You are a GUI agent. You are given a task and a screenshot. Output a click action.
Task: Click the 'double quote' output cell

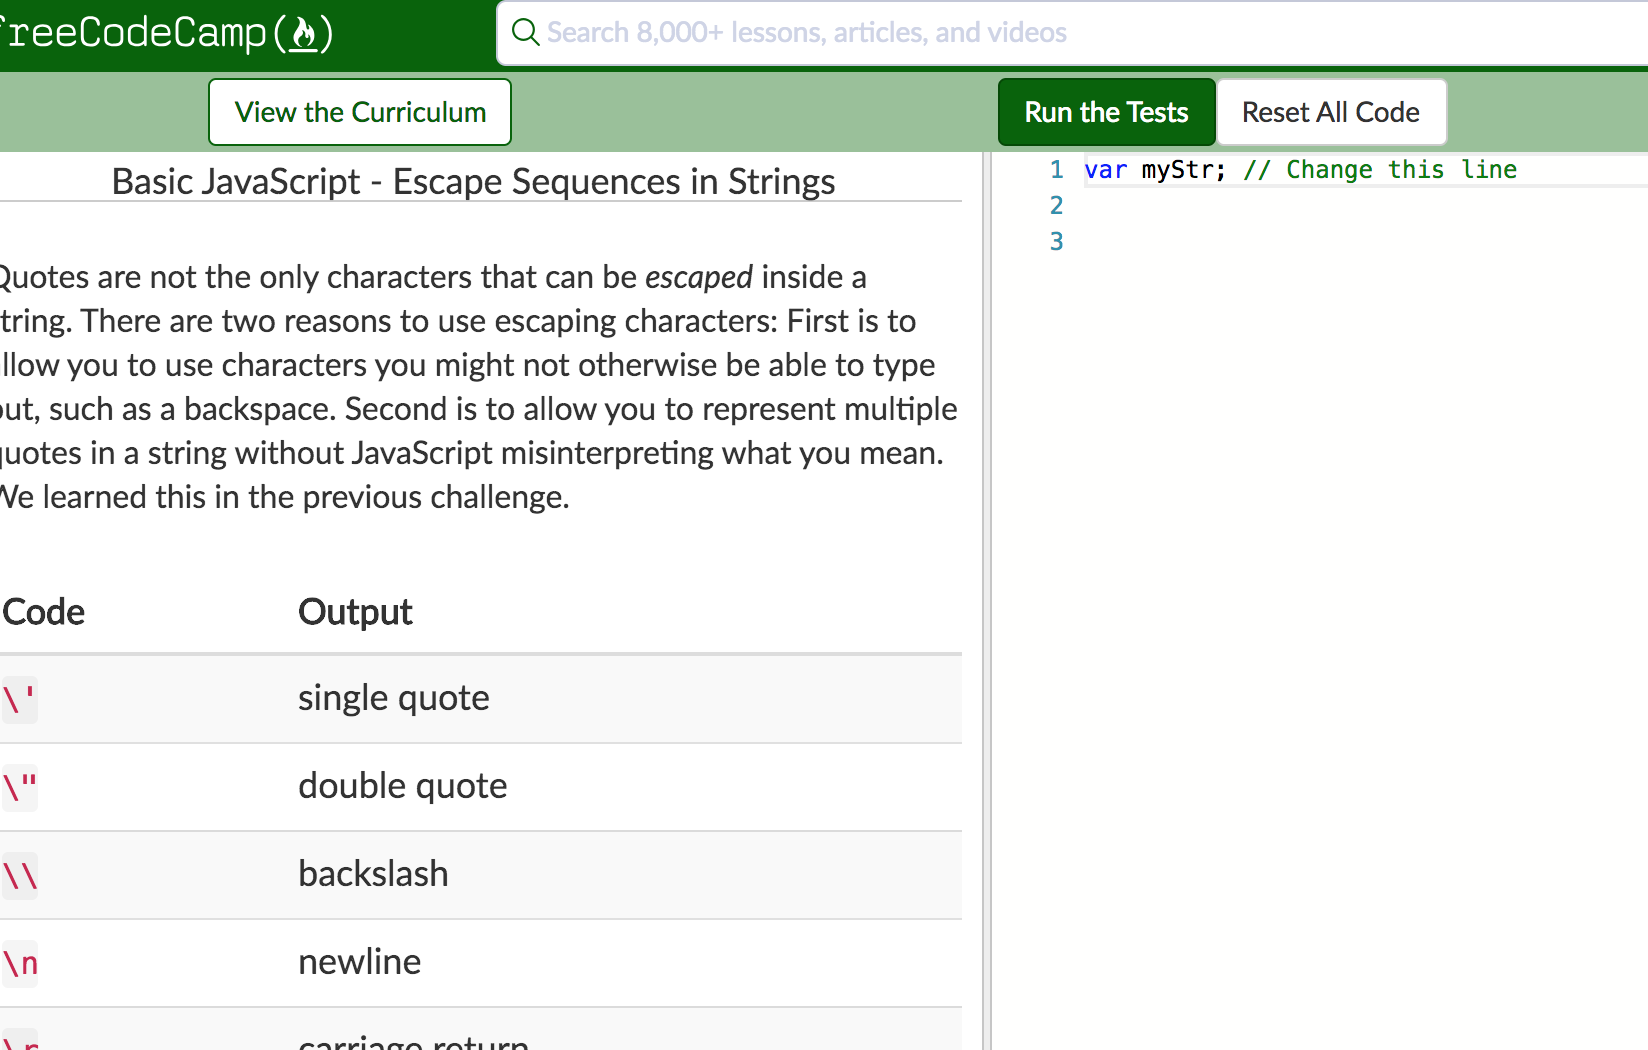403,786
